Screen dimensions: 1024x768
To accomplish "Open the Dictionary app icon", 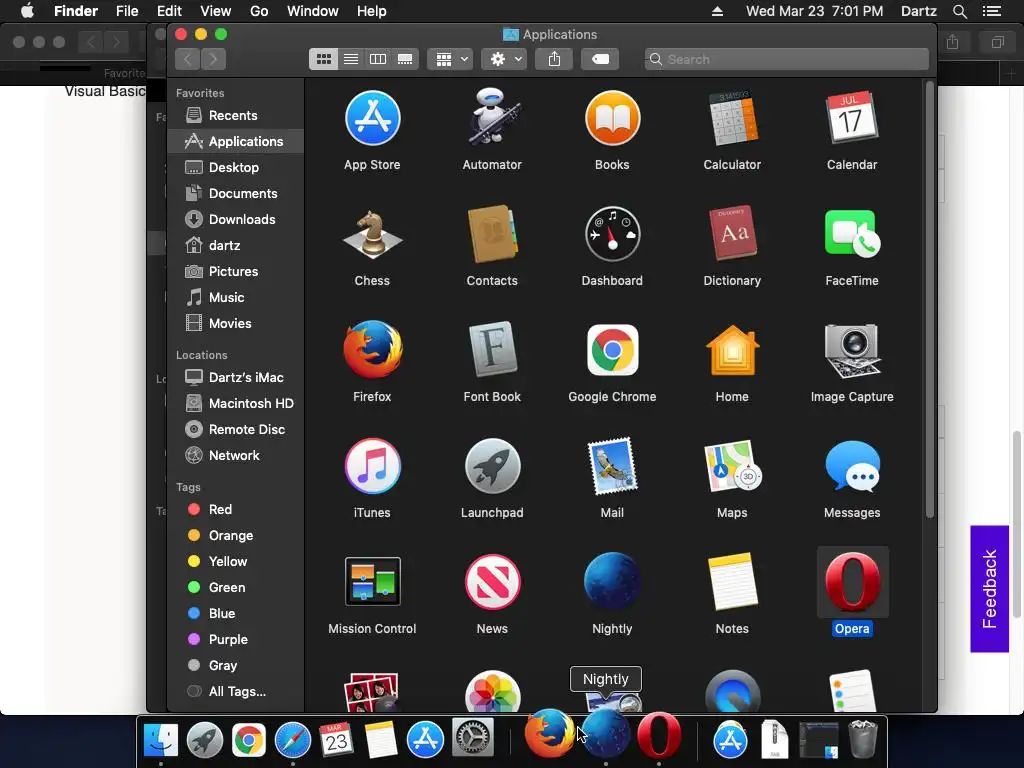I will pyautogui.click(x=732, y=234).
